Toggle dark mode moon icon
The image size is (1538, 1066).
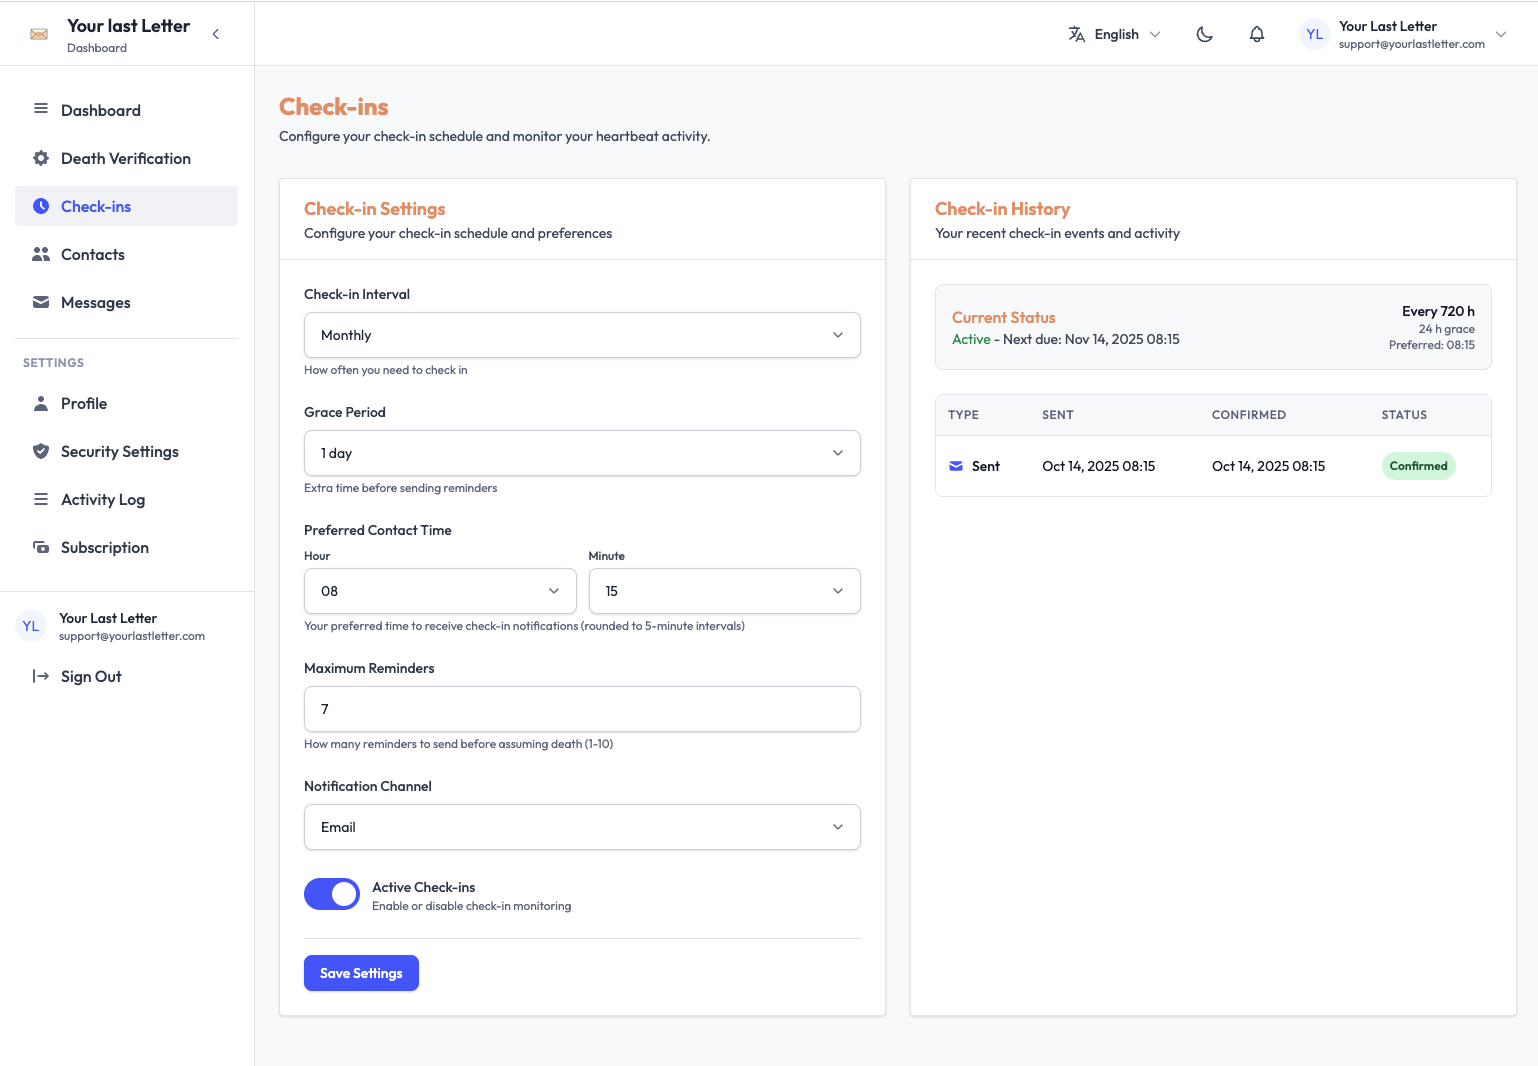tap(1204, 34)
